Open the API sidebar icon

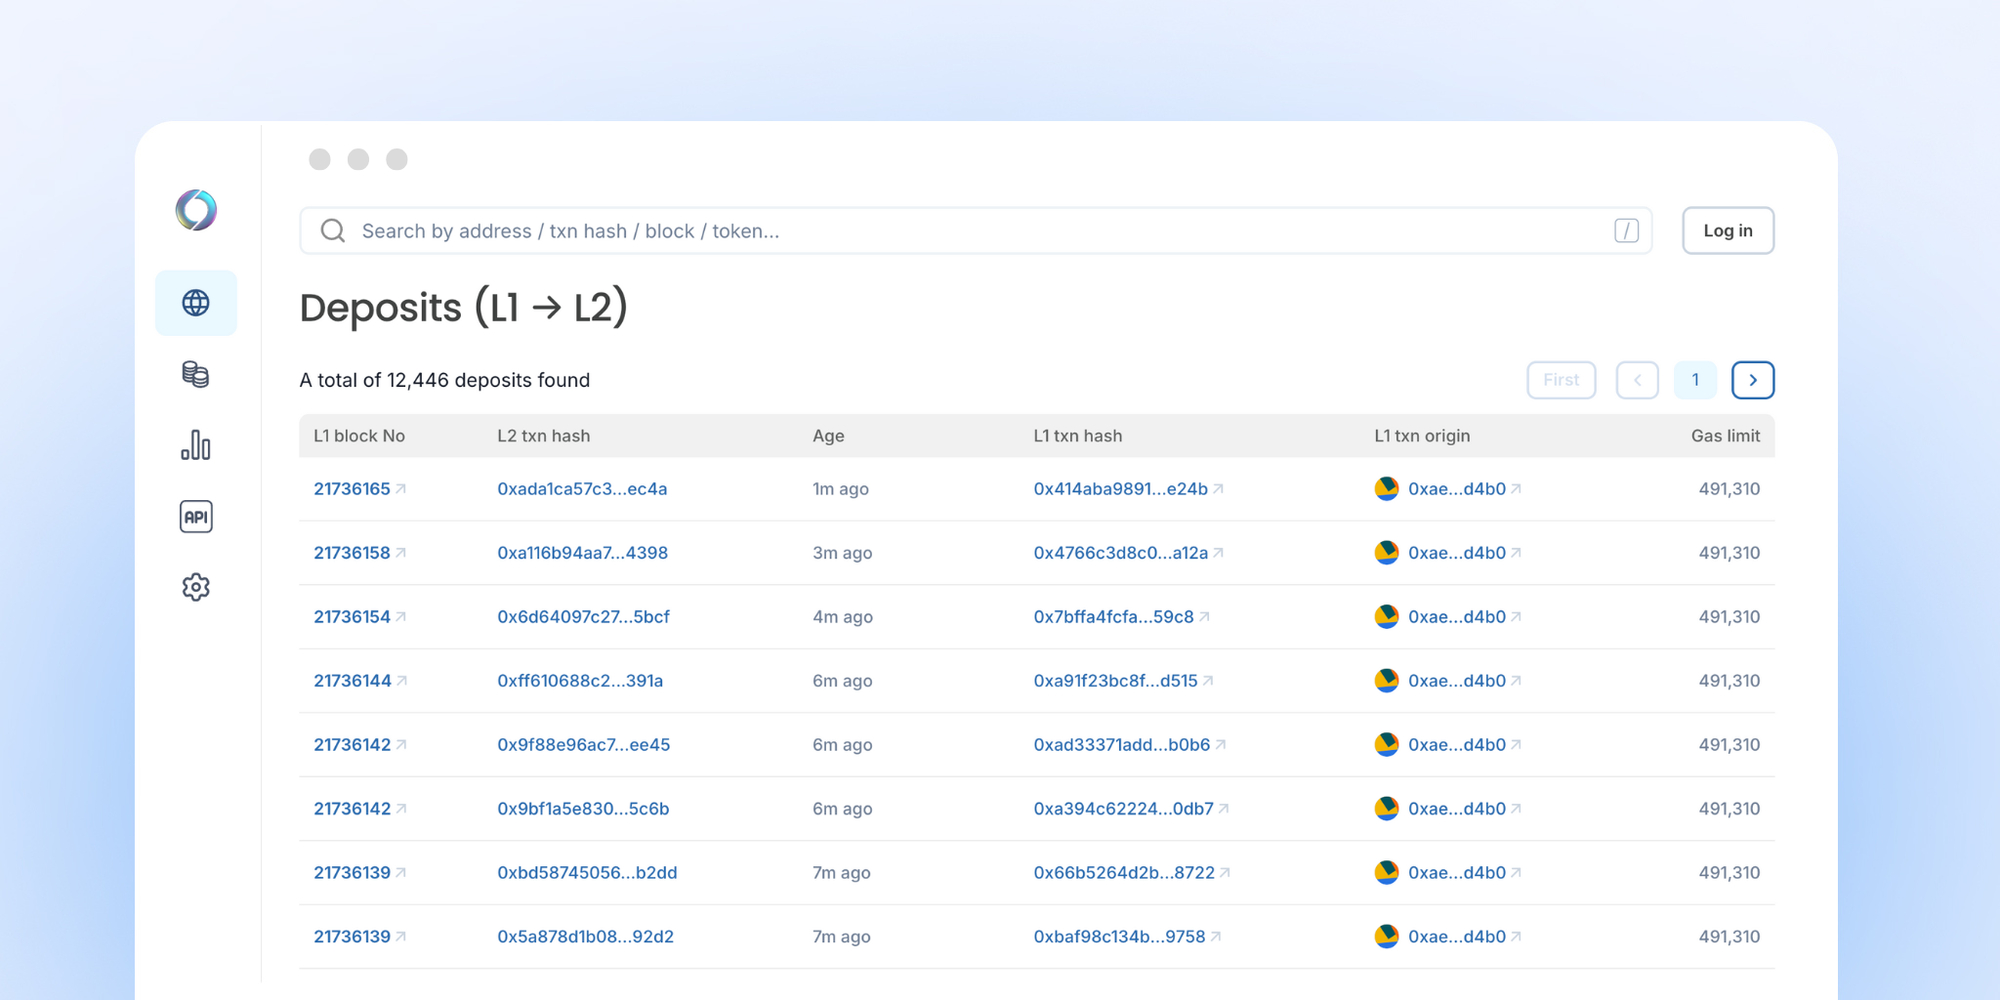[196, 516]
